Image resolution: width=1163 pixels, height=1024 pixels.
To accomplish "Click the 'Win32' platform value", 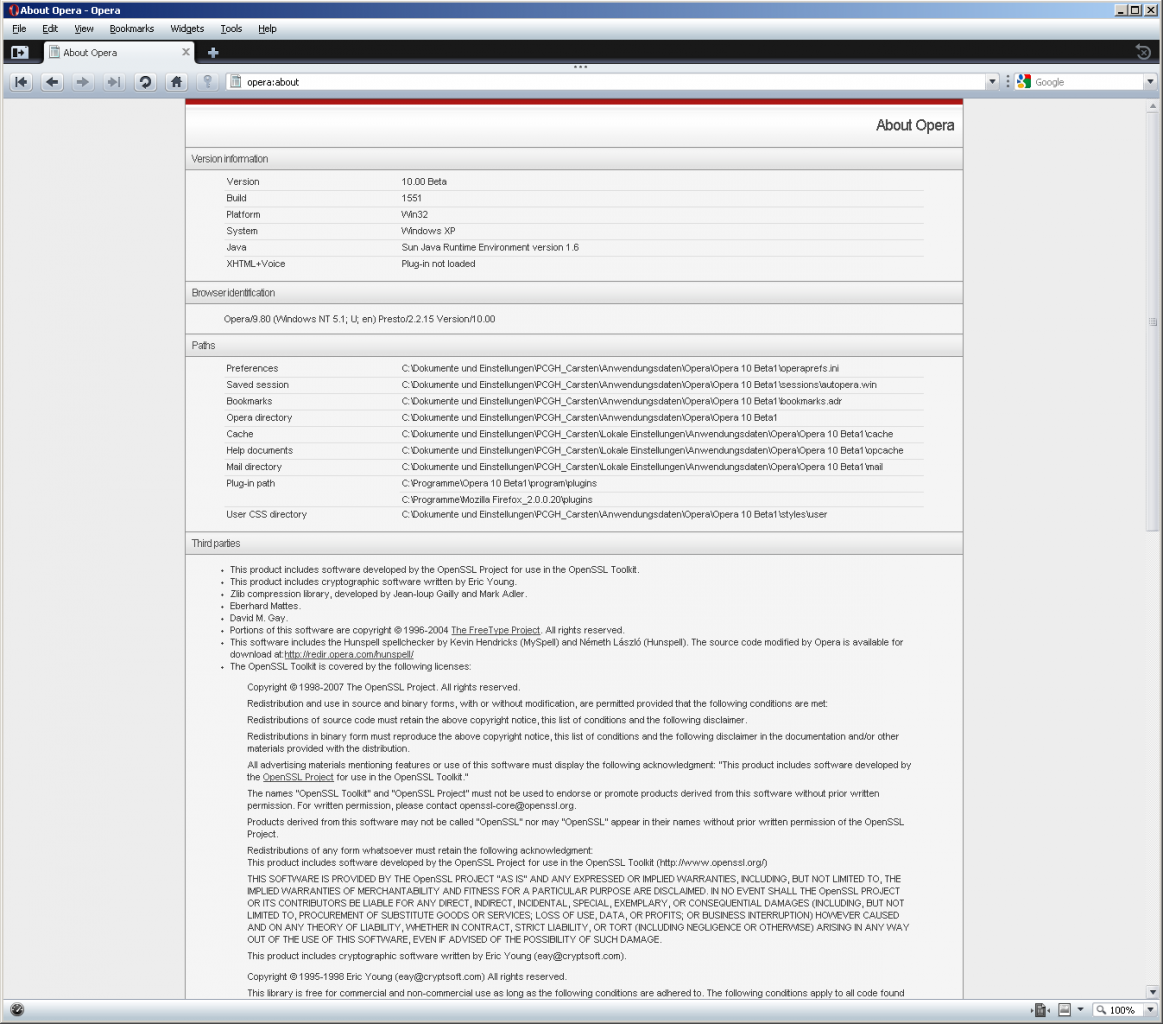I will [415, 214].
